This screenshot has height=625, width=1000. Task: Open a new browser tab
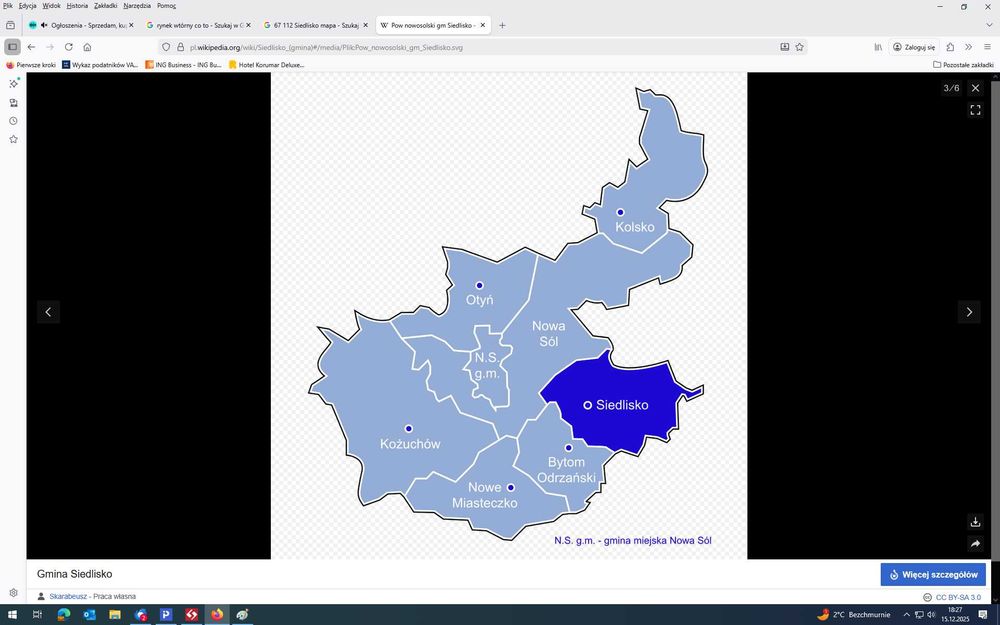tap(503, 25)
